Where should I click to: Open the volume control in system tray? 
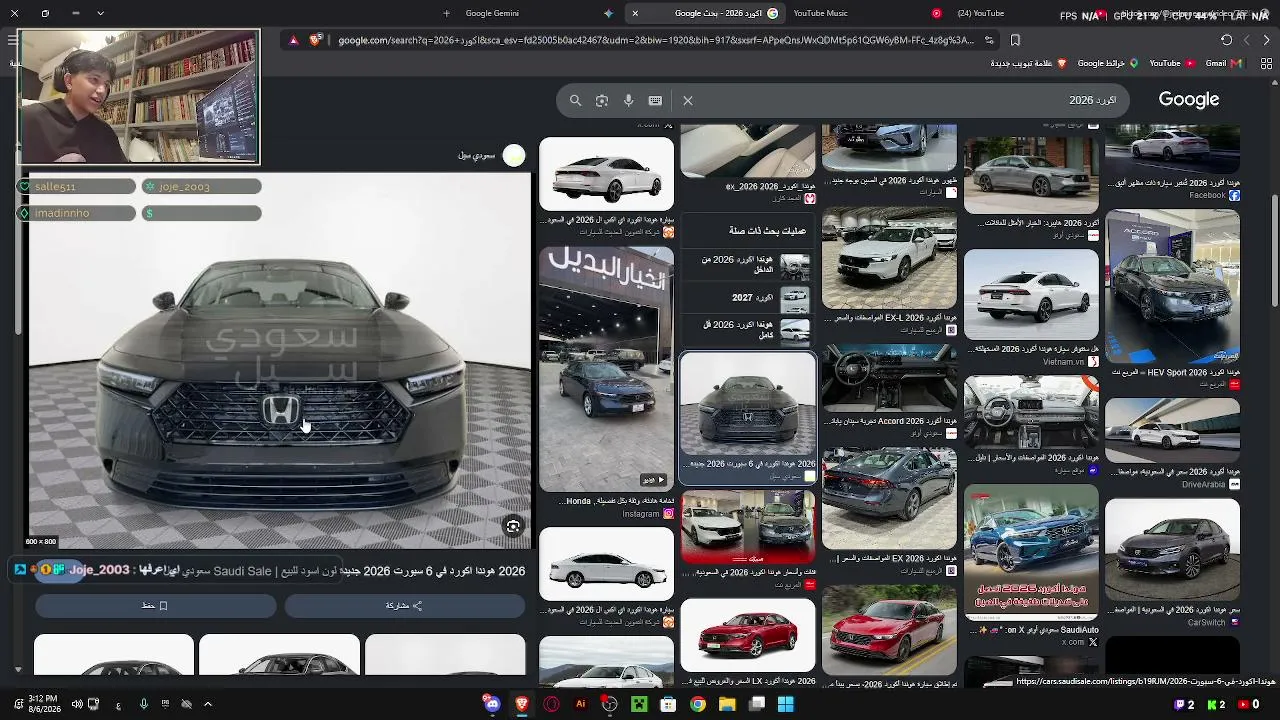coord(77,704)
